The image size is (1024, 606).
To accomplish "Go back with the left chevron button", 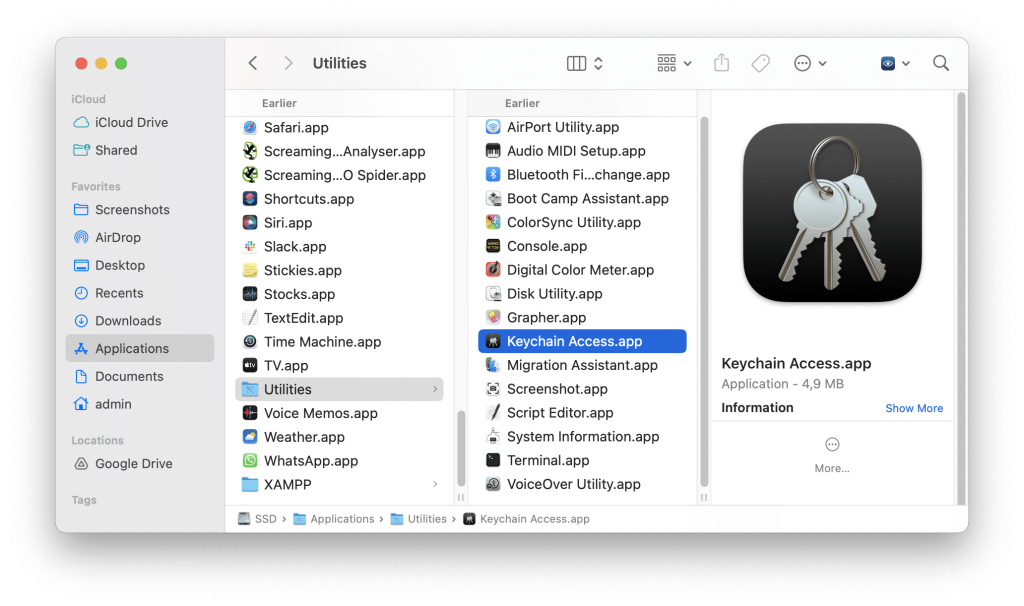I will 253,63.
